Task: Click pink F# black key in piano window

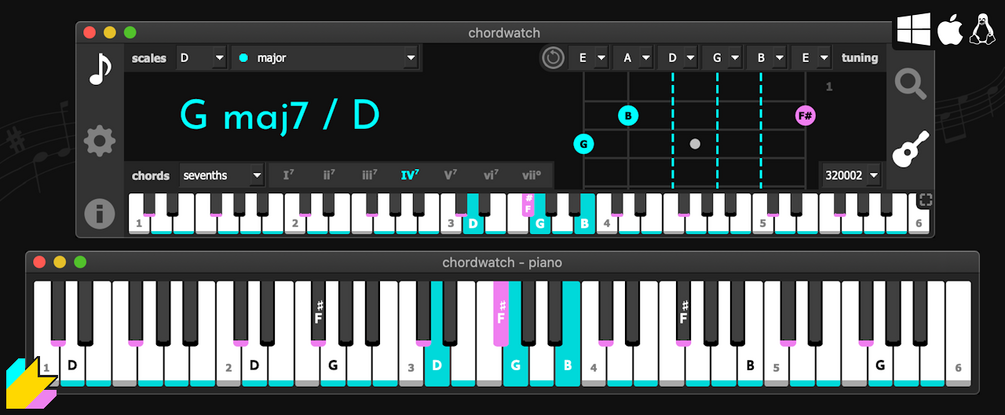Action: pos(501,313)
